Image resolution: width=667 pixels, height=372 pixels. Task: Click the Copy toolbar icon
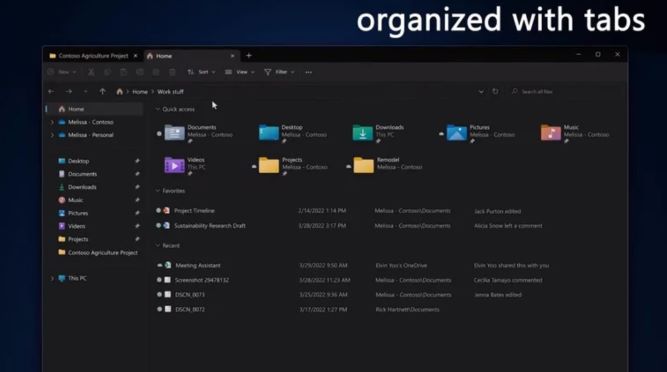pyautogui.click(x=107, y=72)
